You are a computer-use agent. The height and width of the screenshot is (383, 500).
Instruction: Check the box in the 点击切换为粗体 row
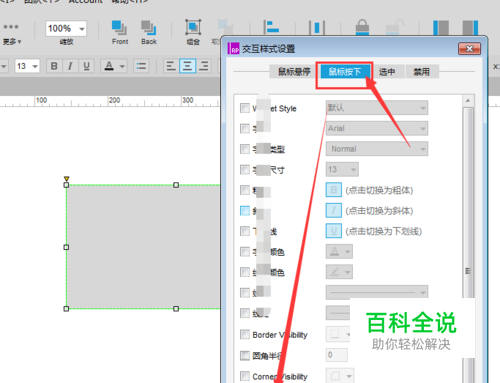[x=245, y=190]
